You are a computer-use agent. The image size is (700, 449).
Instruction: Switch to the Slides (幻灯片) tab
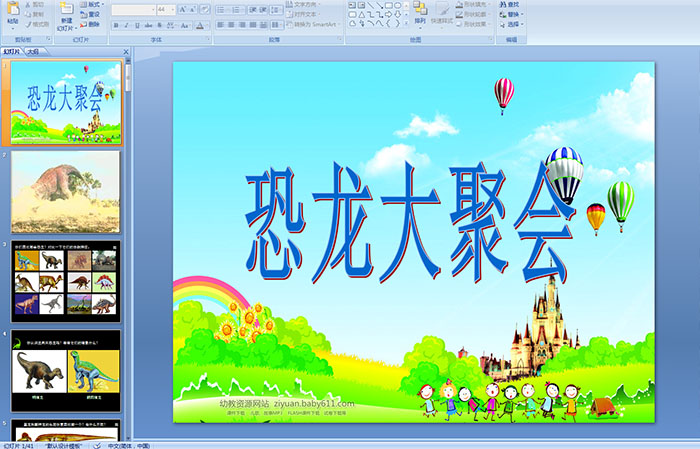tap(12, 50)
